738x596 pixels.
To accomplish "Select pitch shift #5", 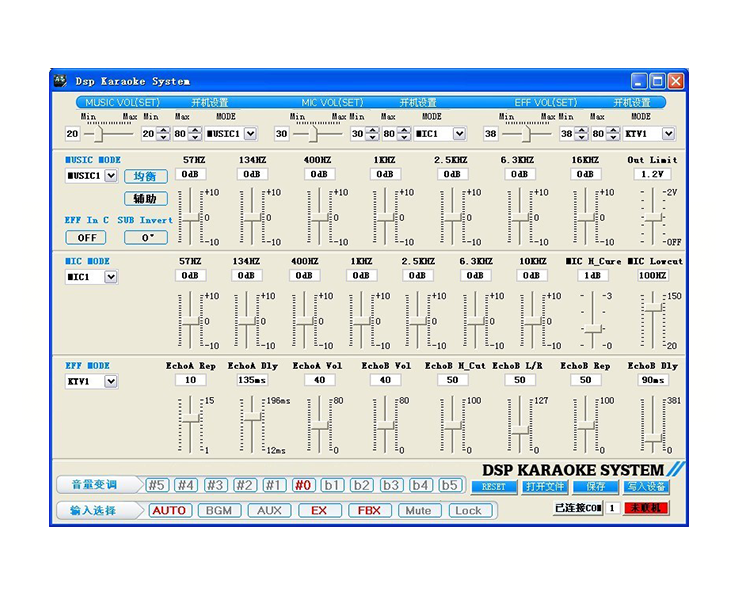I will (x=157, y=485).
